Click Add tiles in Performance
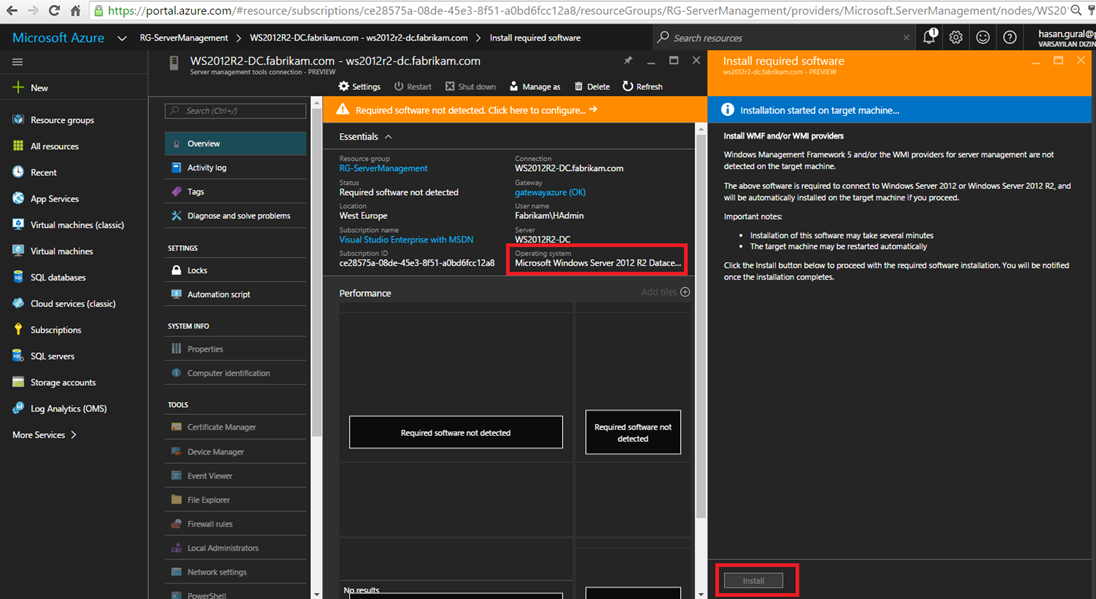This screenshot has width=1096, height=599. 665,292
